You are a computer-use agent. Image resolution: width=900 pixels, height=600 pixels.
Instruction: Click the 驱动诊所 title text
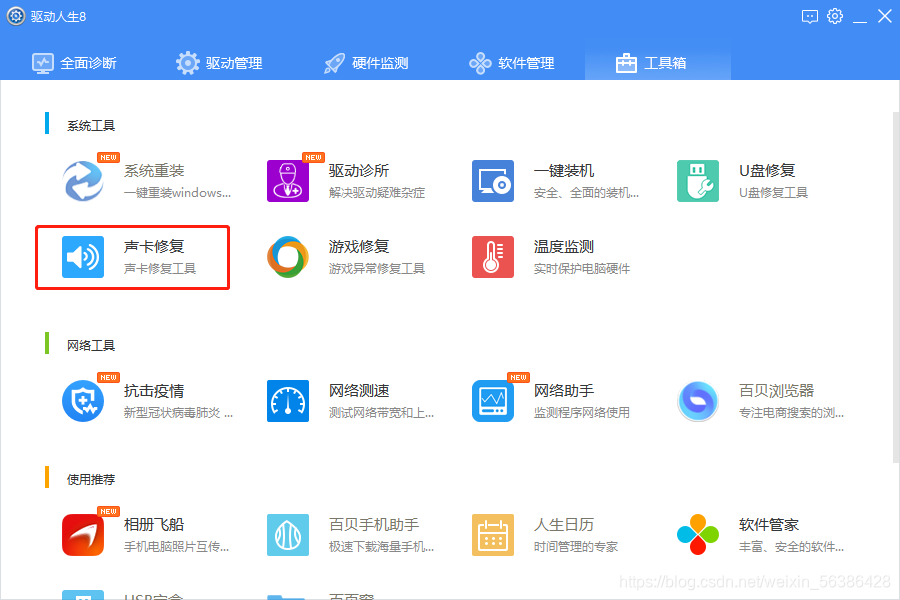click(359, 171)
